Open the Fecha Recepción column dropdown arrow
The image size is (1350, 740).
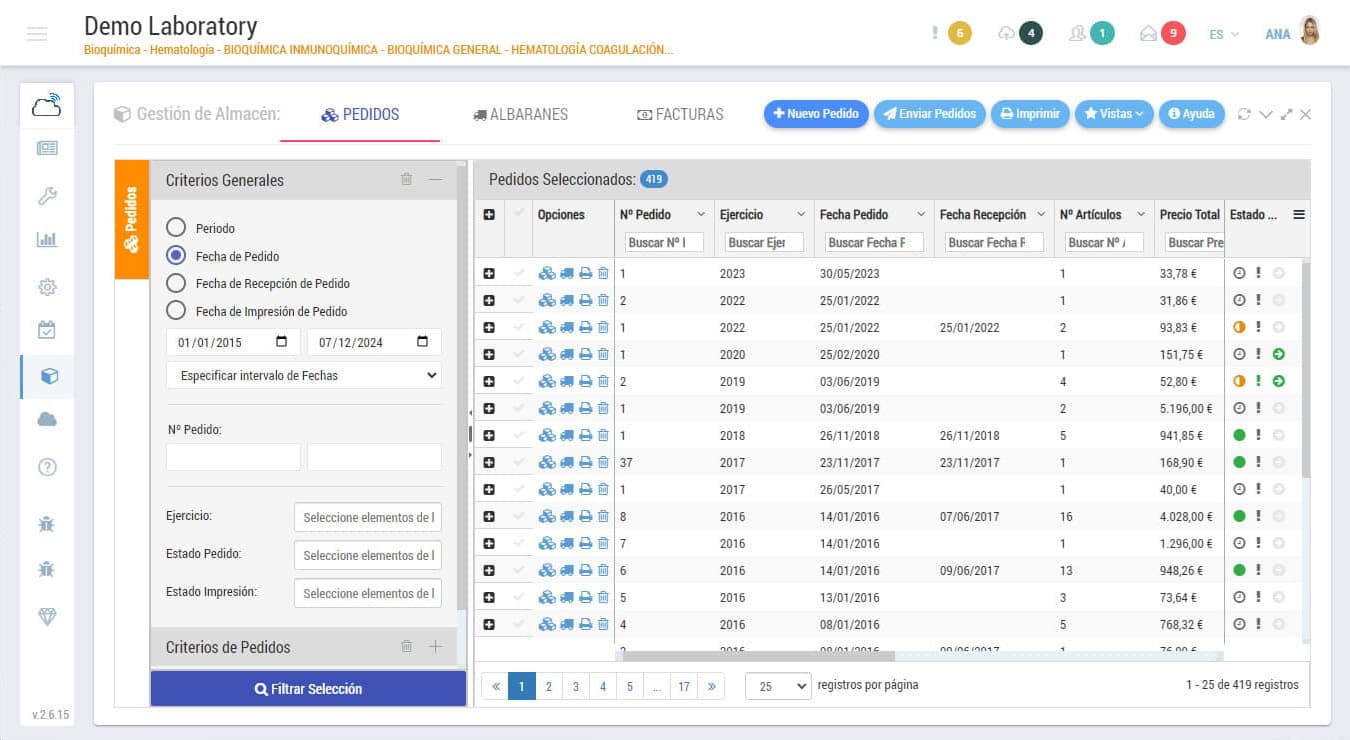(1040, 214)
